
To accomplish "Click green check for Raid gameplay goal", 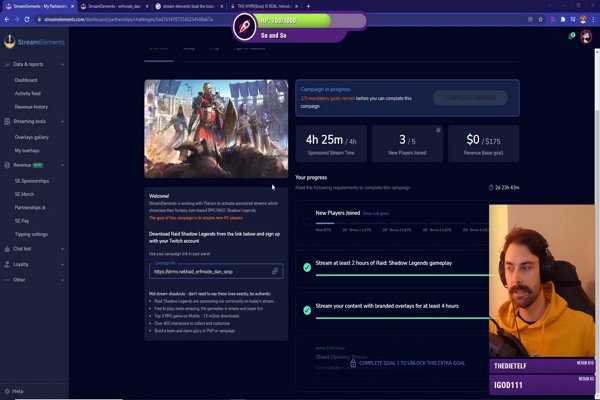I will pos(307,267).
